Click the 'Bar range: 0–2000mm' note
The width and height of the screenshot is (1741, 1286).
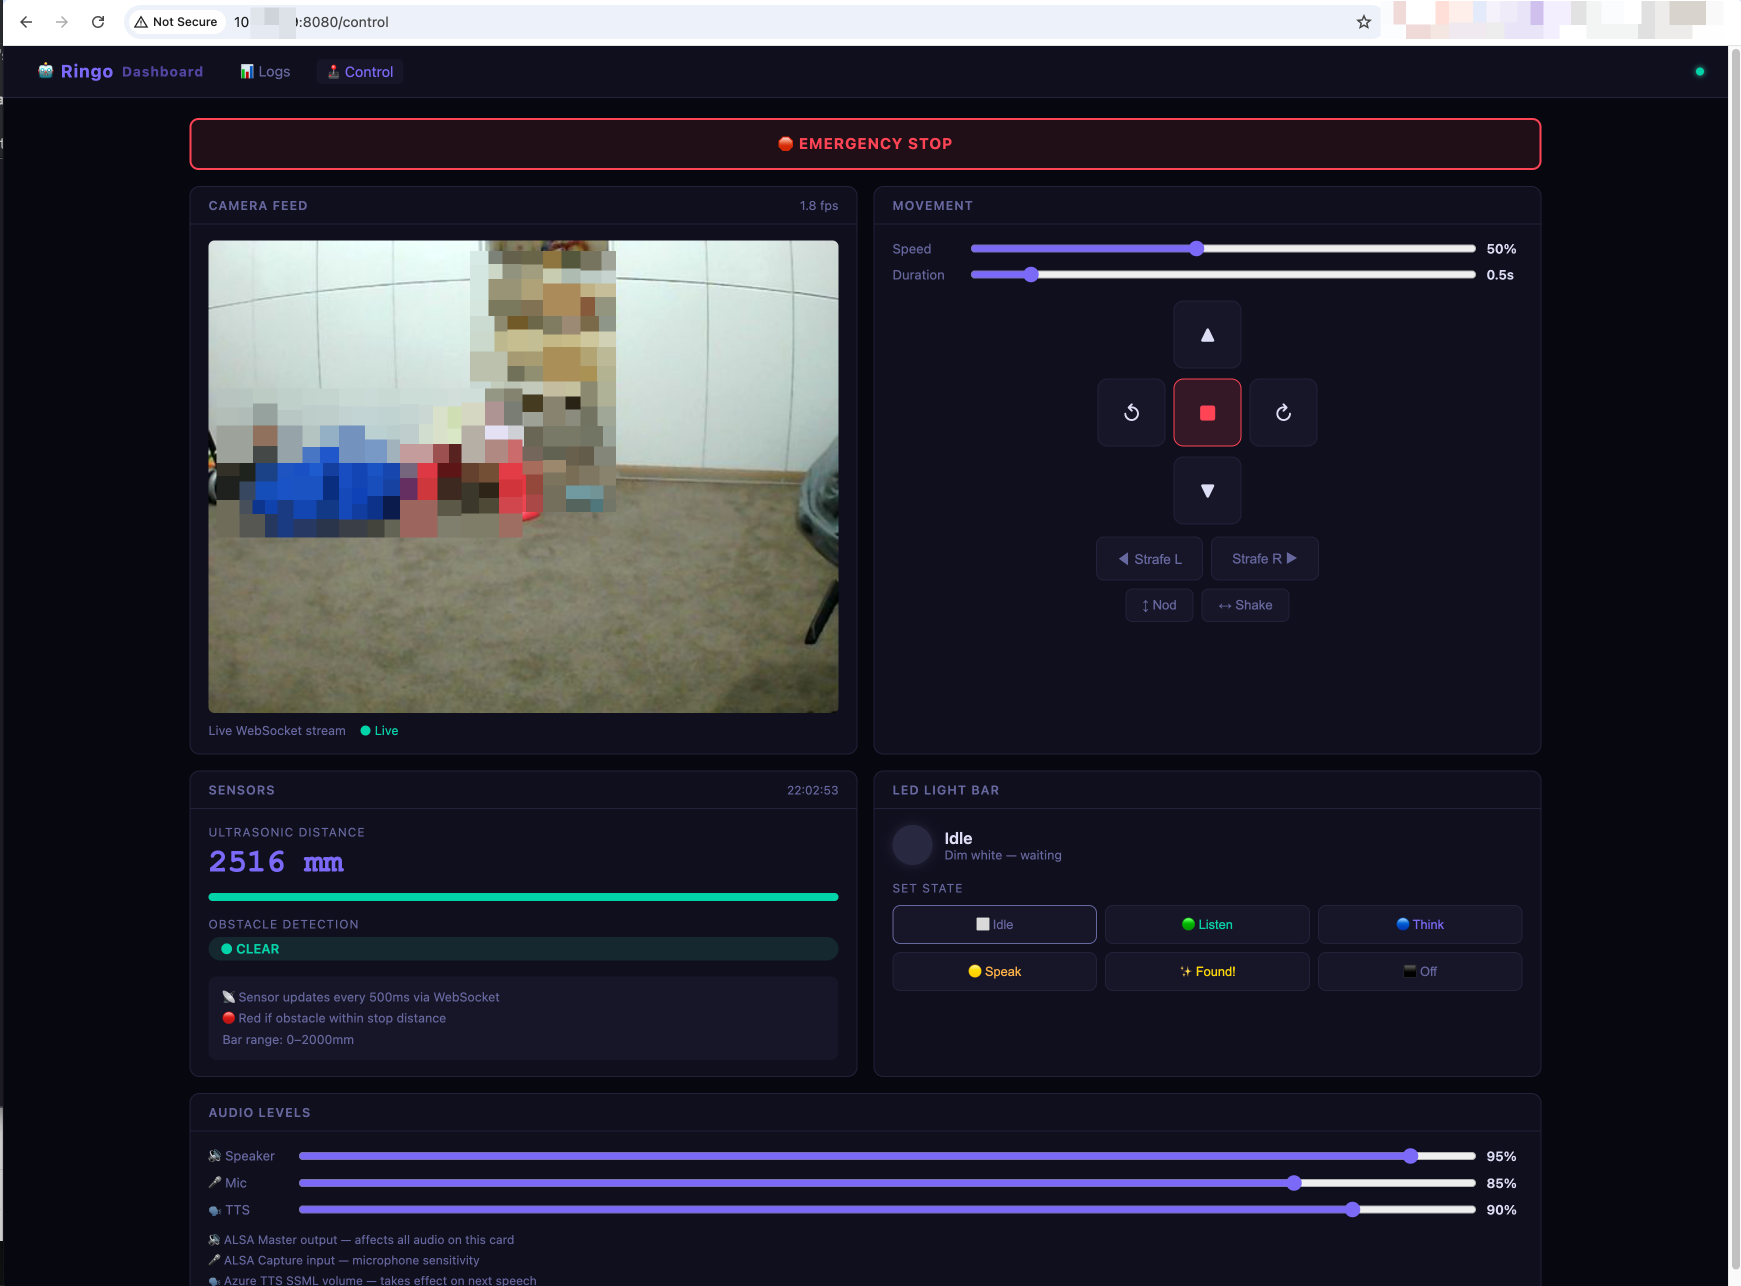(x=288, y=1040)
